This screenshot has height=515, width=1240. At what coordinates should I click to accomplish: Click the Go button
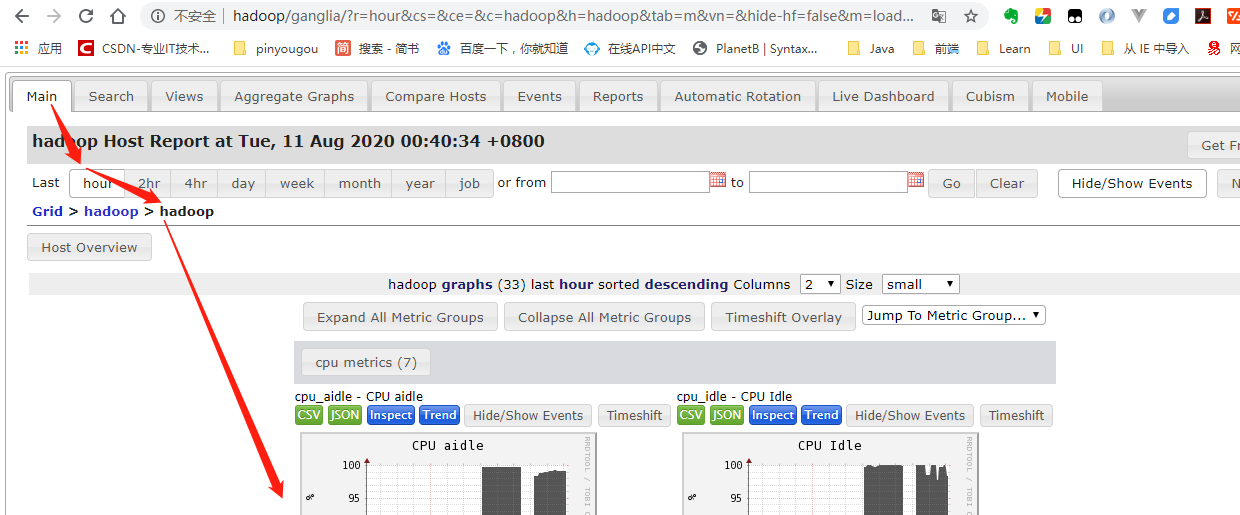click(951, 183)
